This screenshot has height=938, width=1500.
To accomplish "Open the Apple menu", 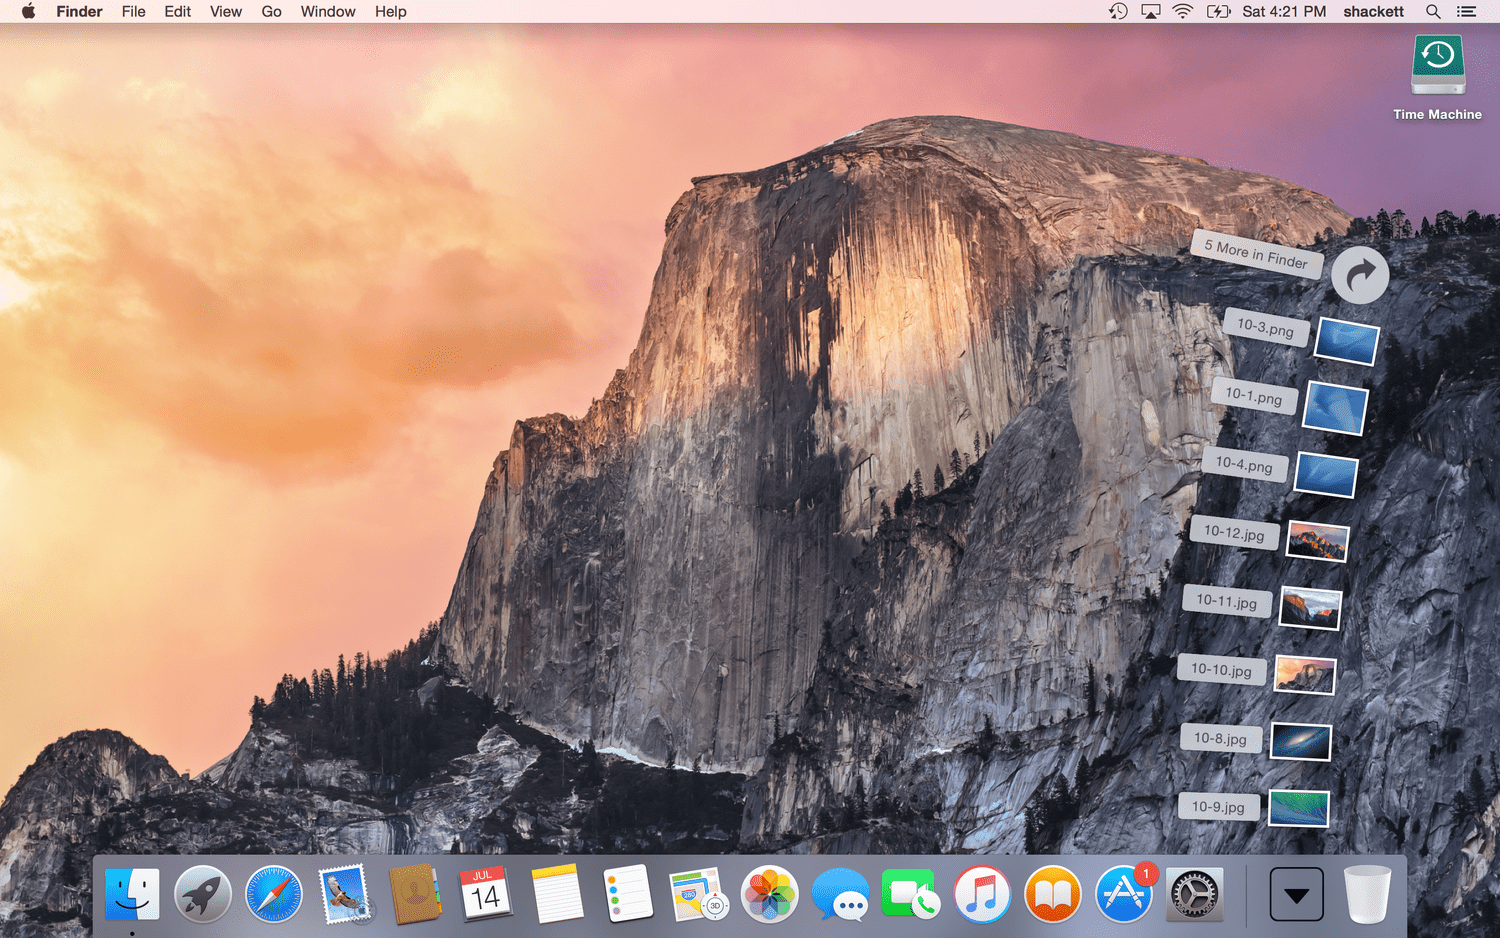I will coord(28,11).
